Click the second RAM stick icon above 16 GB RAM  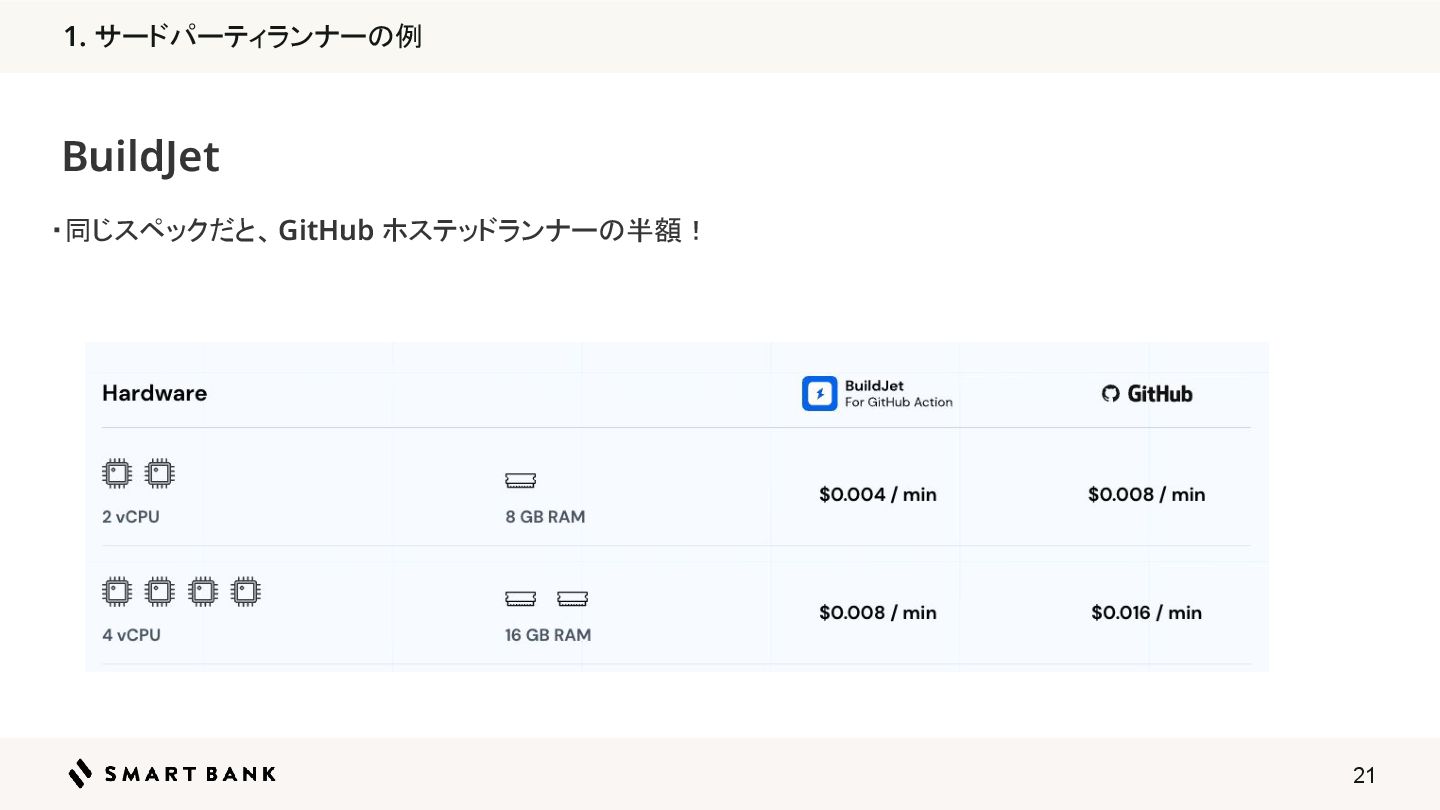coord(573,599)
